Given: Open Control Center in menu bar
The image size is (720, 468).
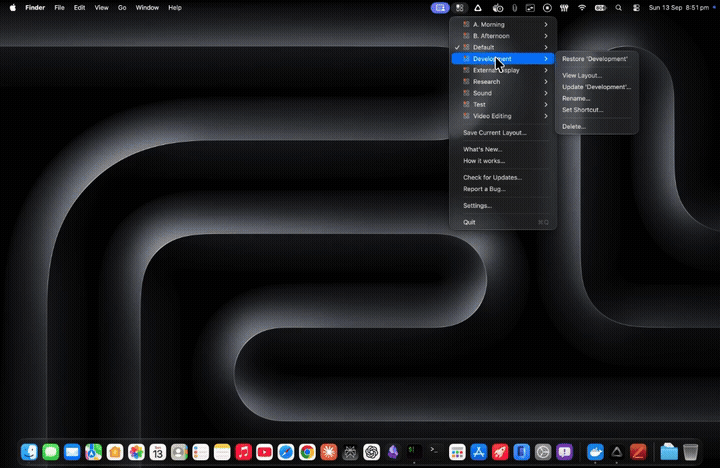Looking at the screenshot, I should click(636, 8).
